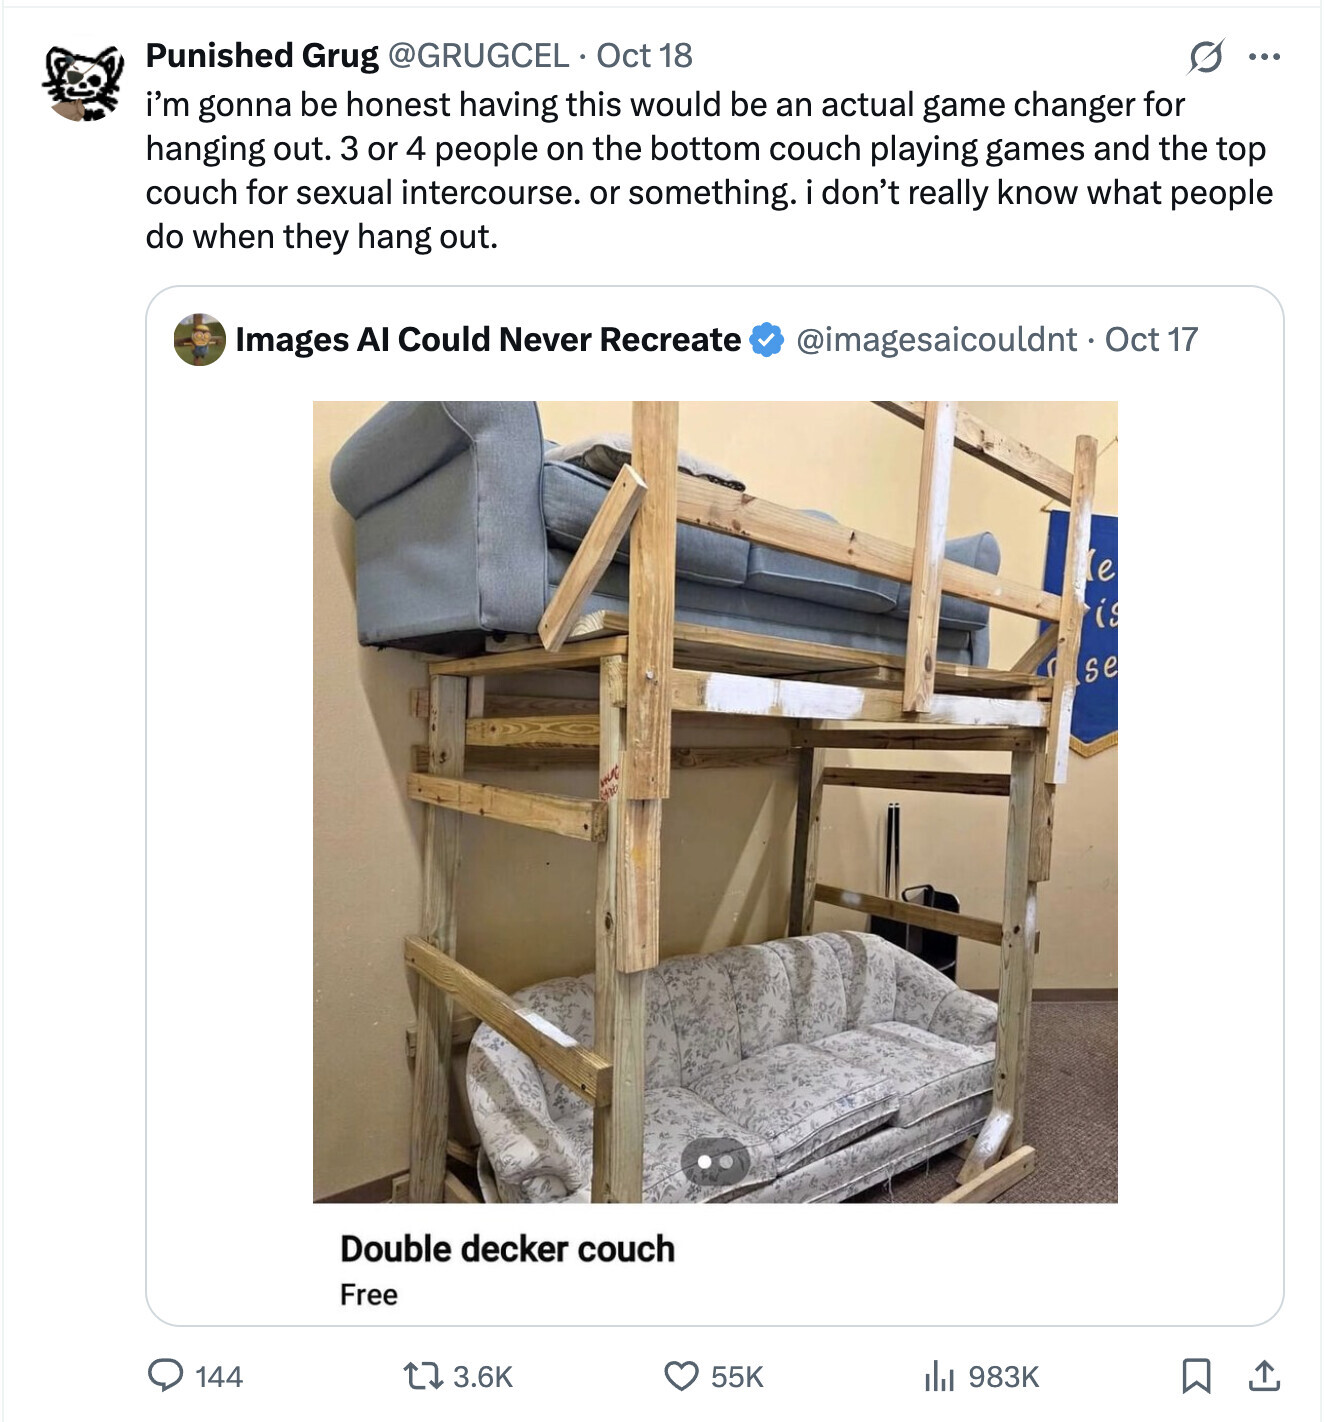1324x1422 pixels.
Task: Click Images AI Could Never Recreate name
Action: 488,340
